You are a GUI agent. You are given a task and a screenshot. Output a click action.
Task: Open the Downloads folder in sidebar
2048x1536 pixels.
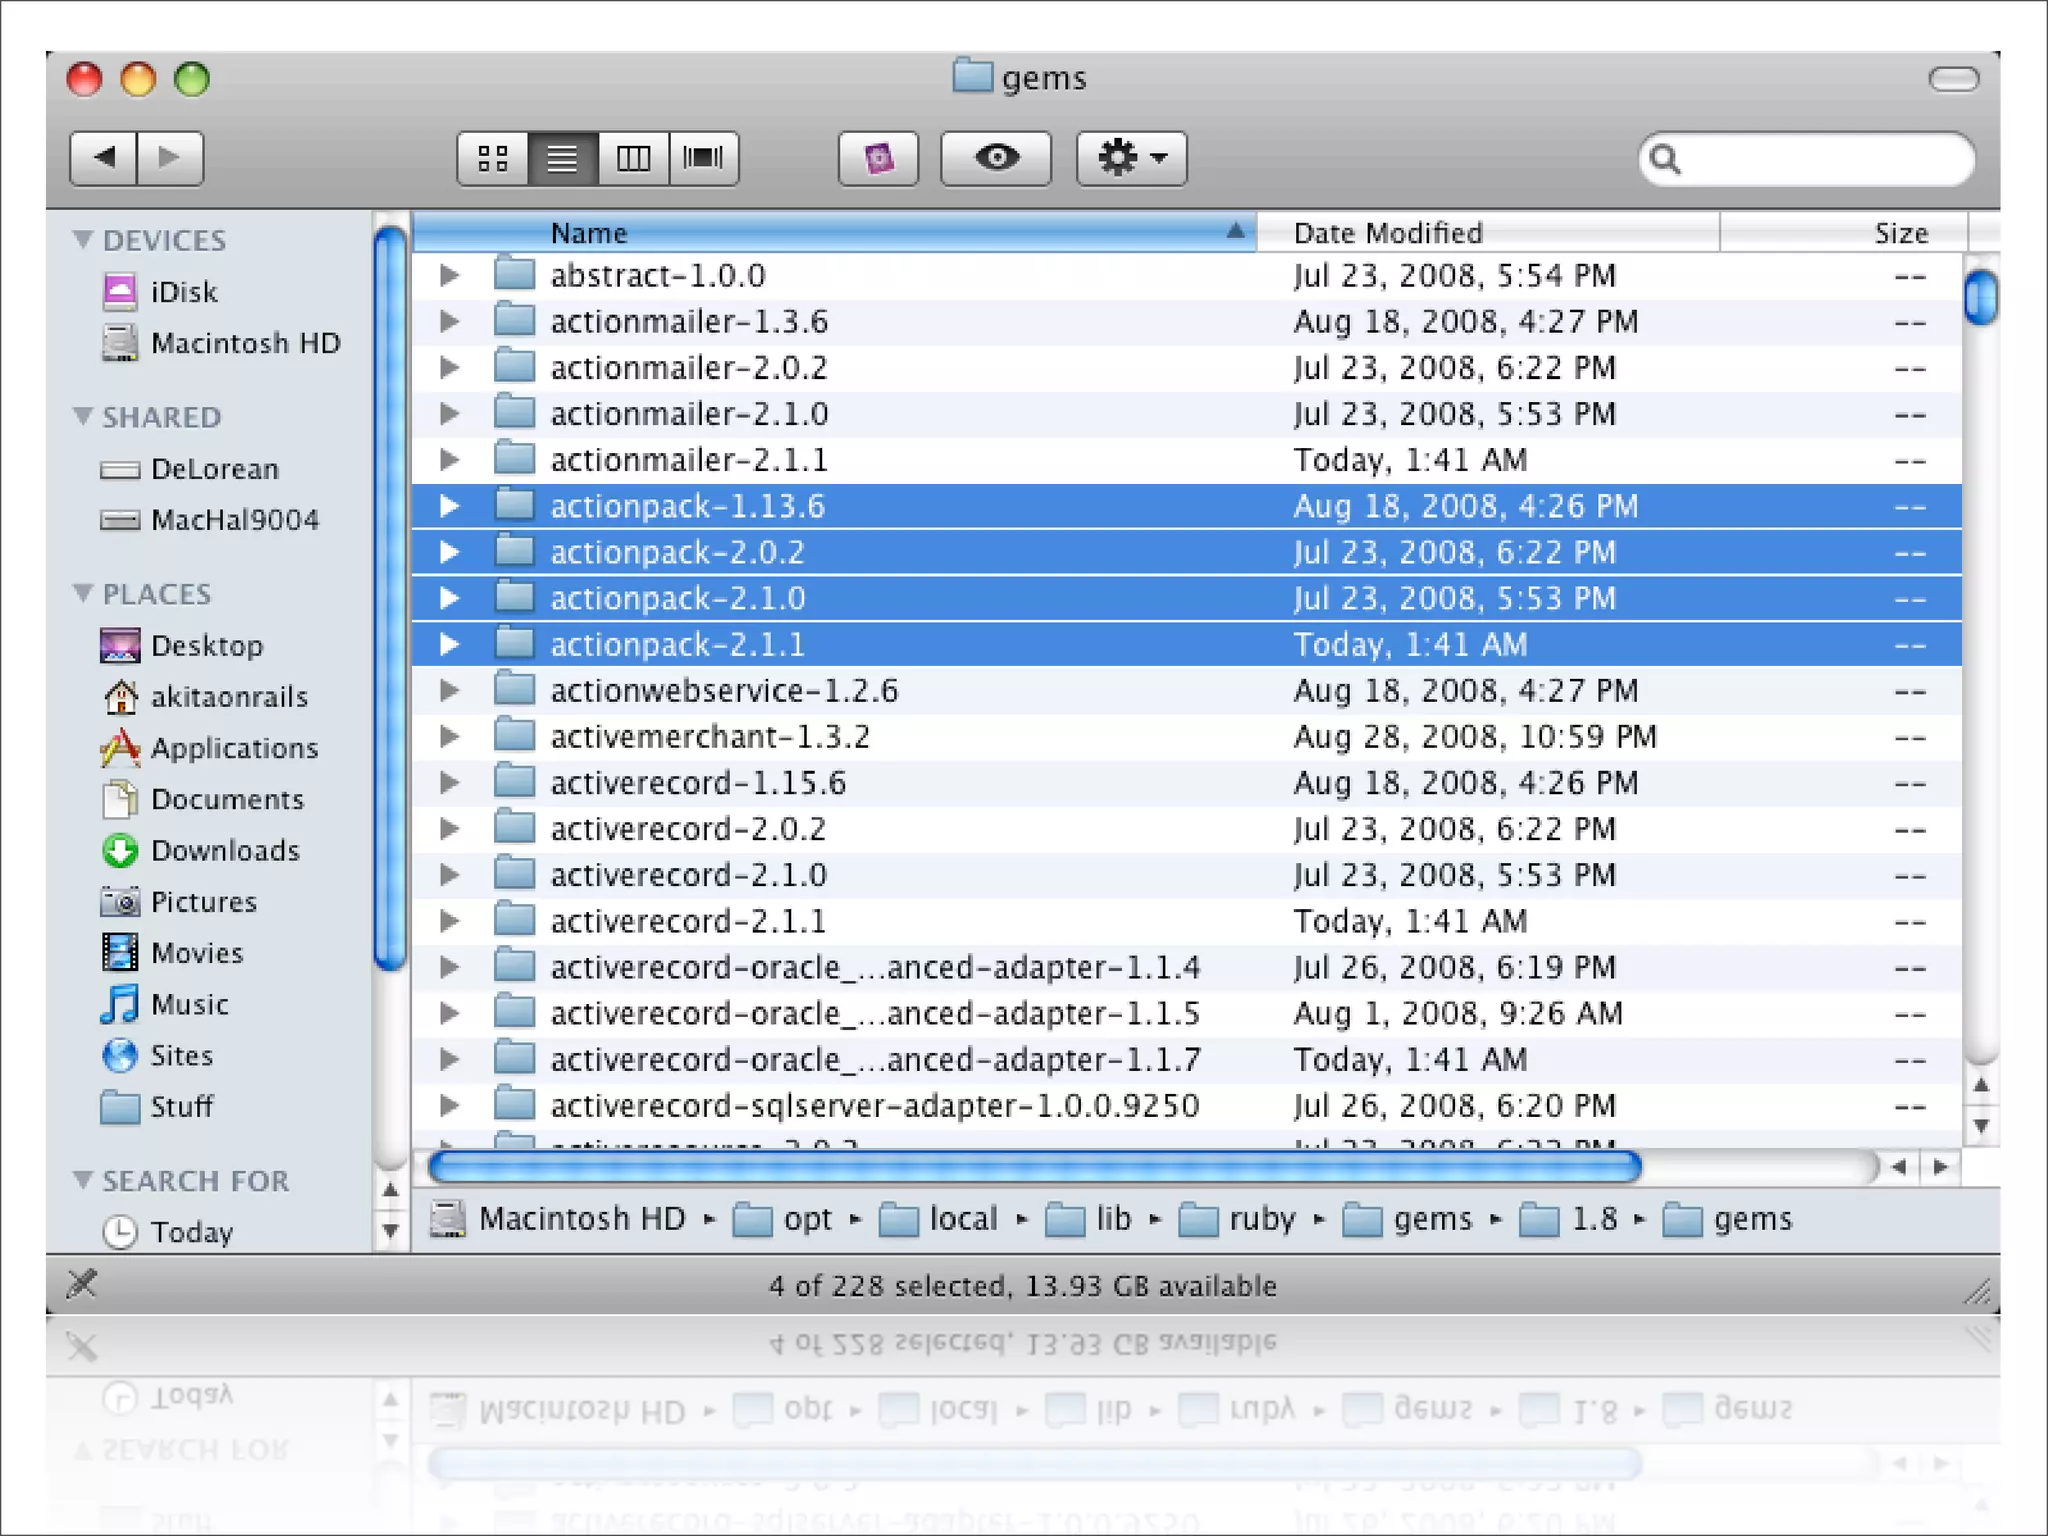coord(224,851)
